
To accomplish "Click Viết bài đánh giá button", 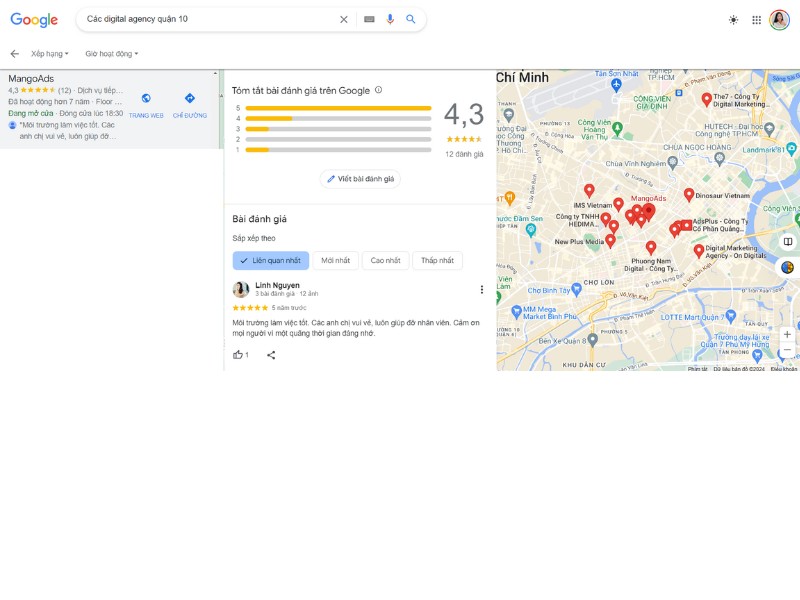I will 360,179.
